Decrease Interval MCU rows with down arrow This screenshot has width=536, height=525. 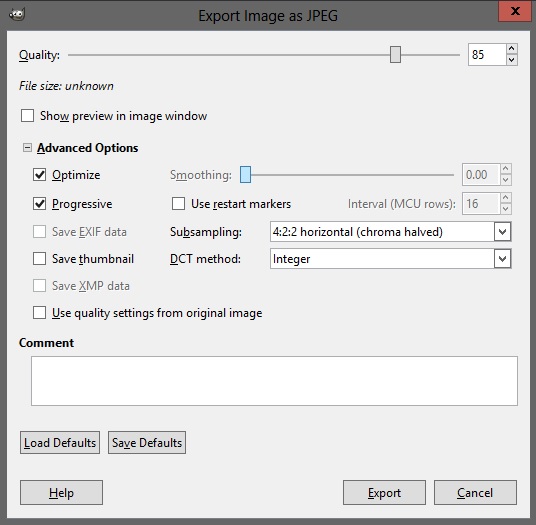pos(506,209)
